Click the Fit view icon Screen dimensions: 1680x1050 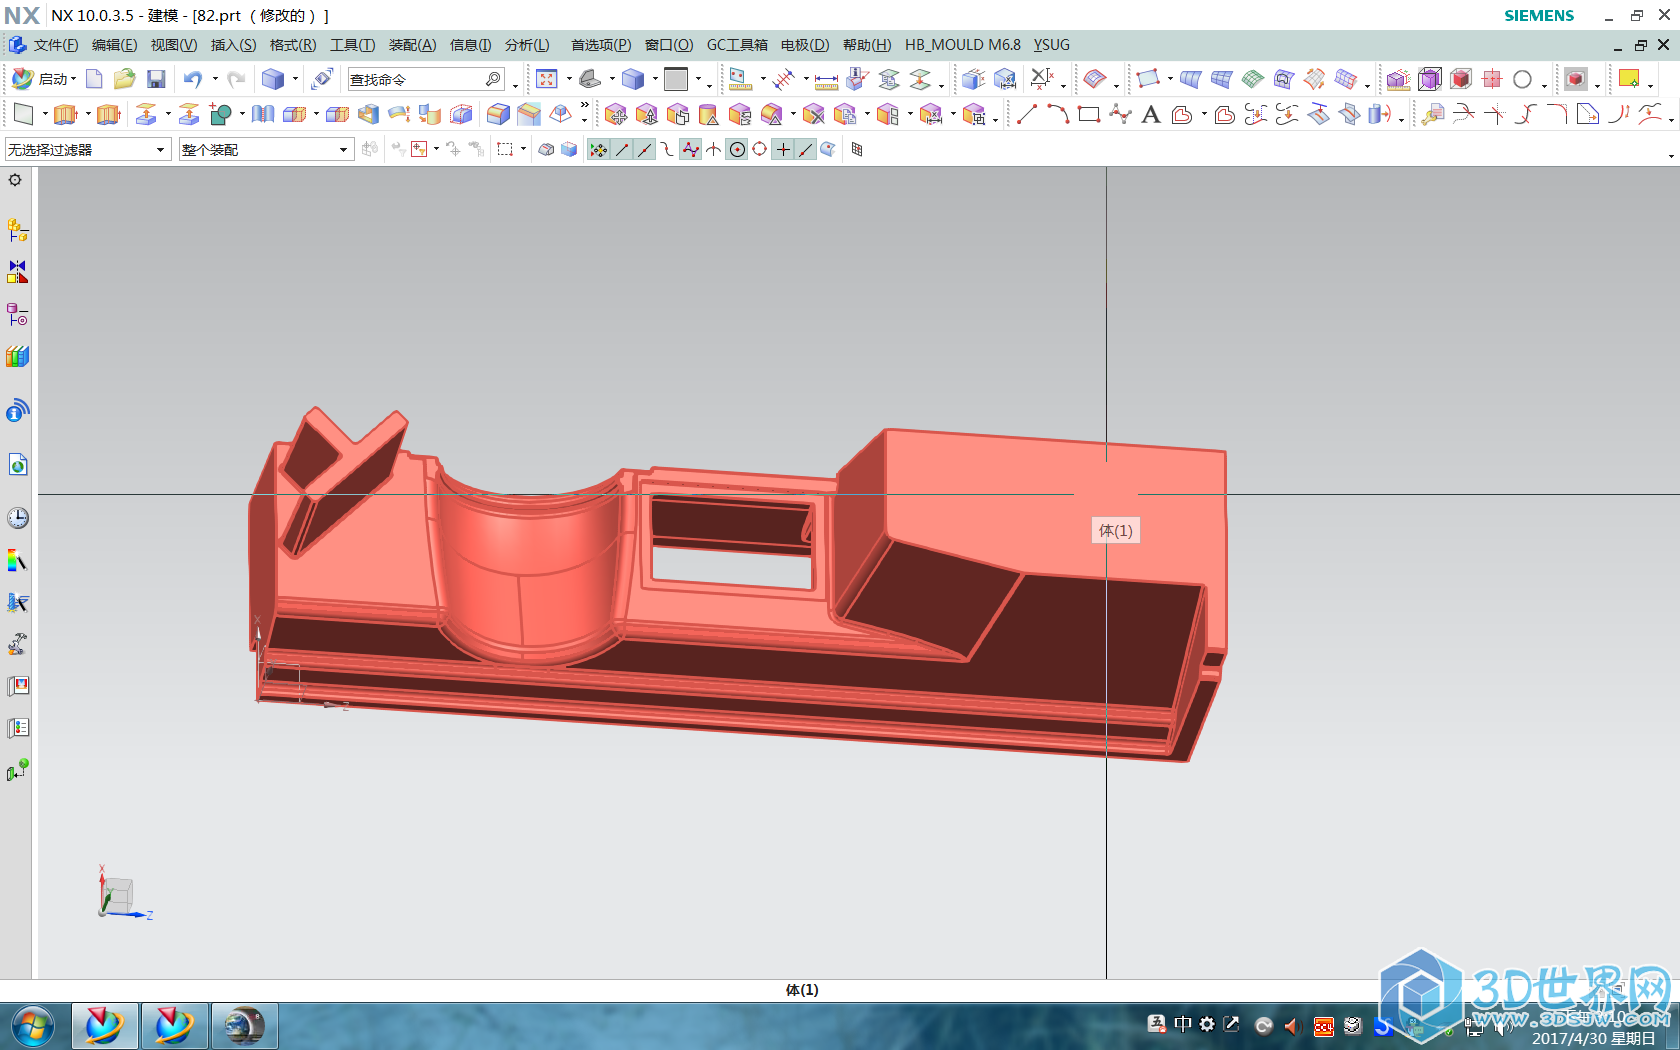(x=547, y=79)
